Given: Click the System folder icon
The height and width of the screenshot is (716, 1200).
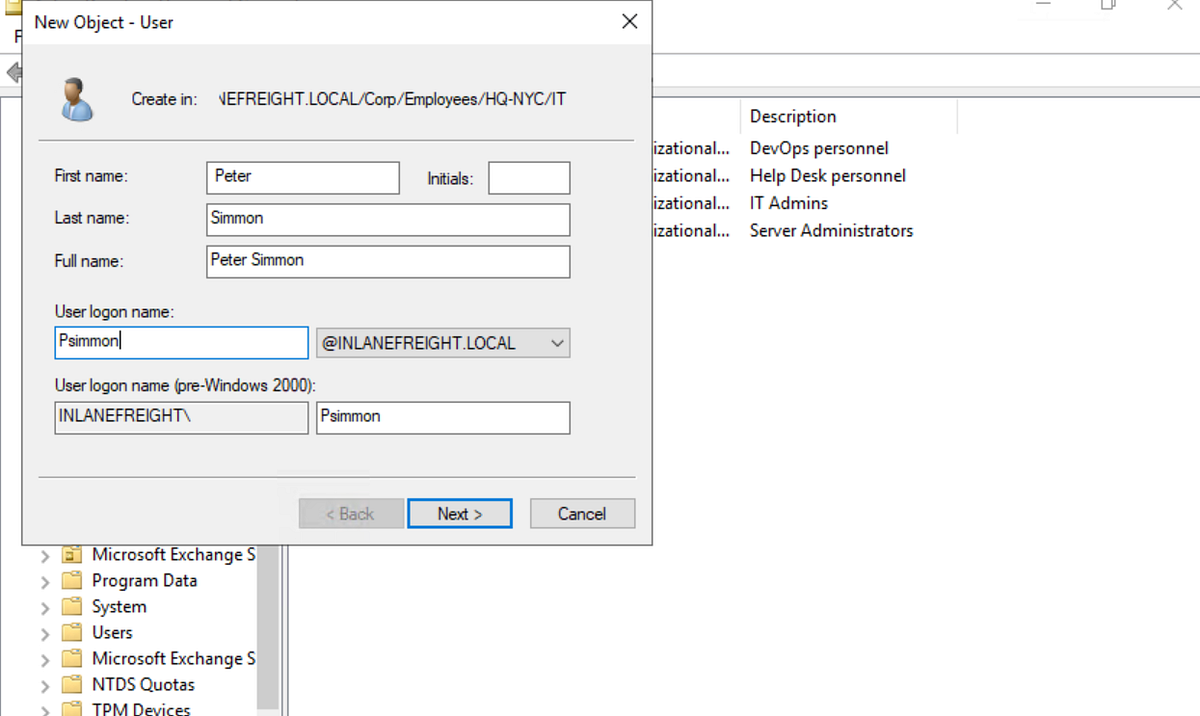Looking at the screenshot, I should (x=71, y=606).
